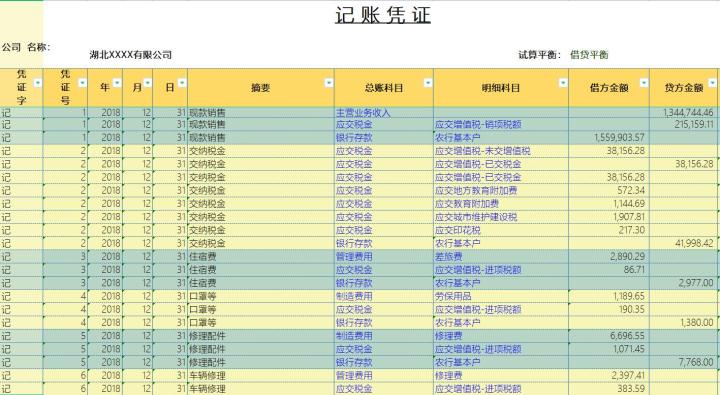Open the 凭证字 column filter dropdown
The width and height of the screenshot is (720, 395).
click(x=38, y=83)
